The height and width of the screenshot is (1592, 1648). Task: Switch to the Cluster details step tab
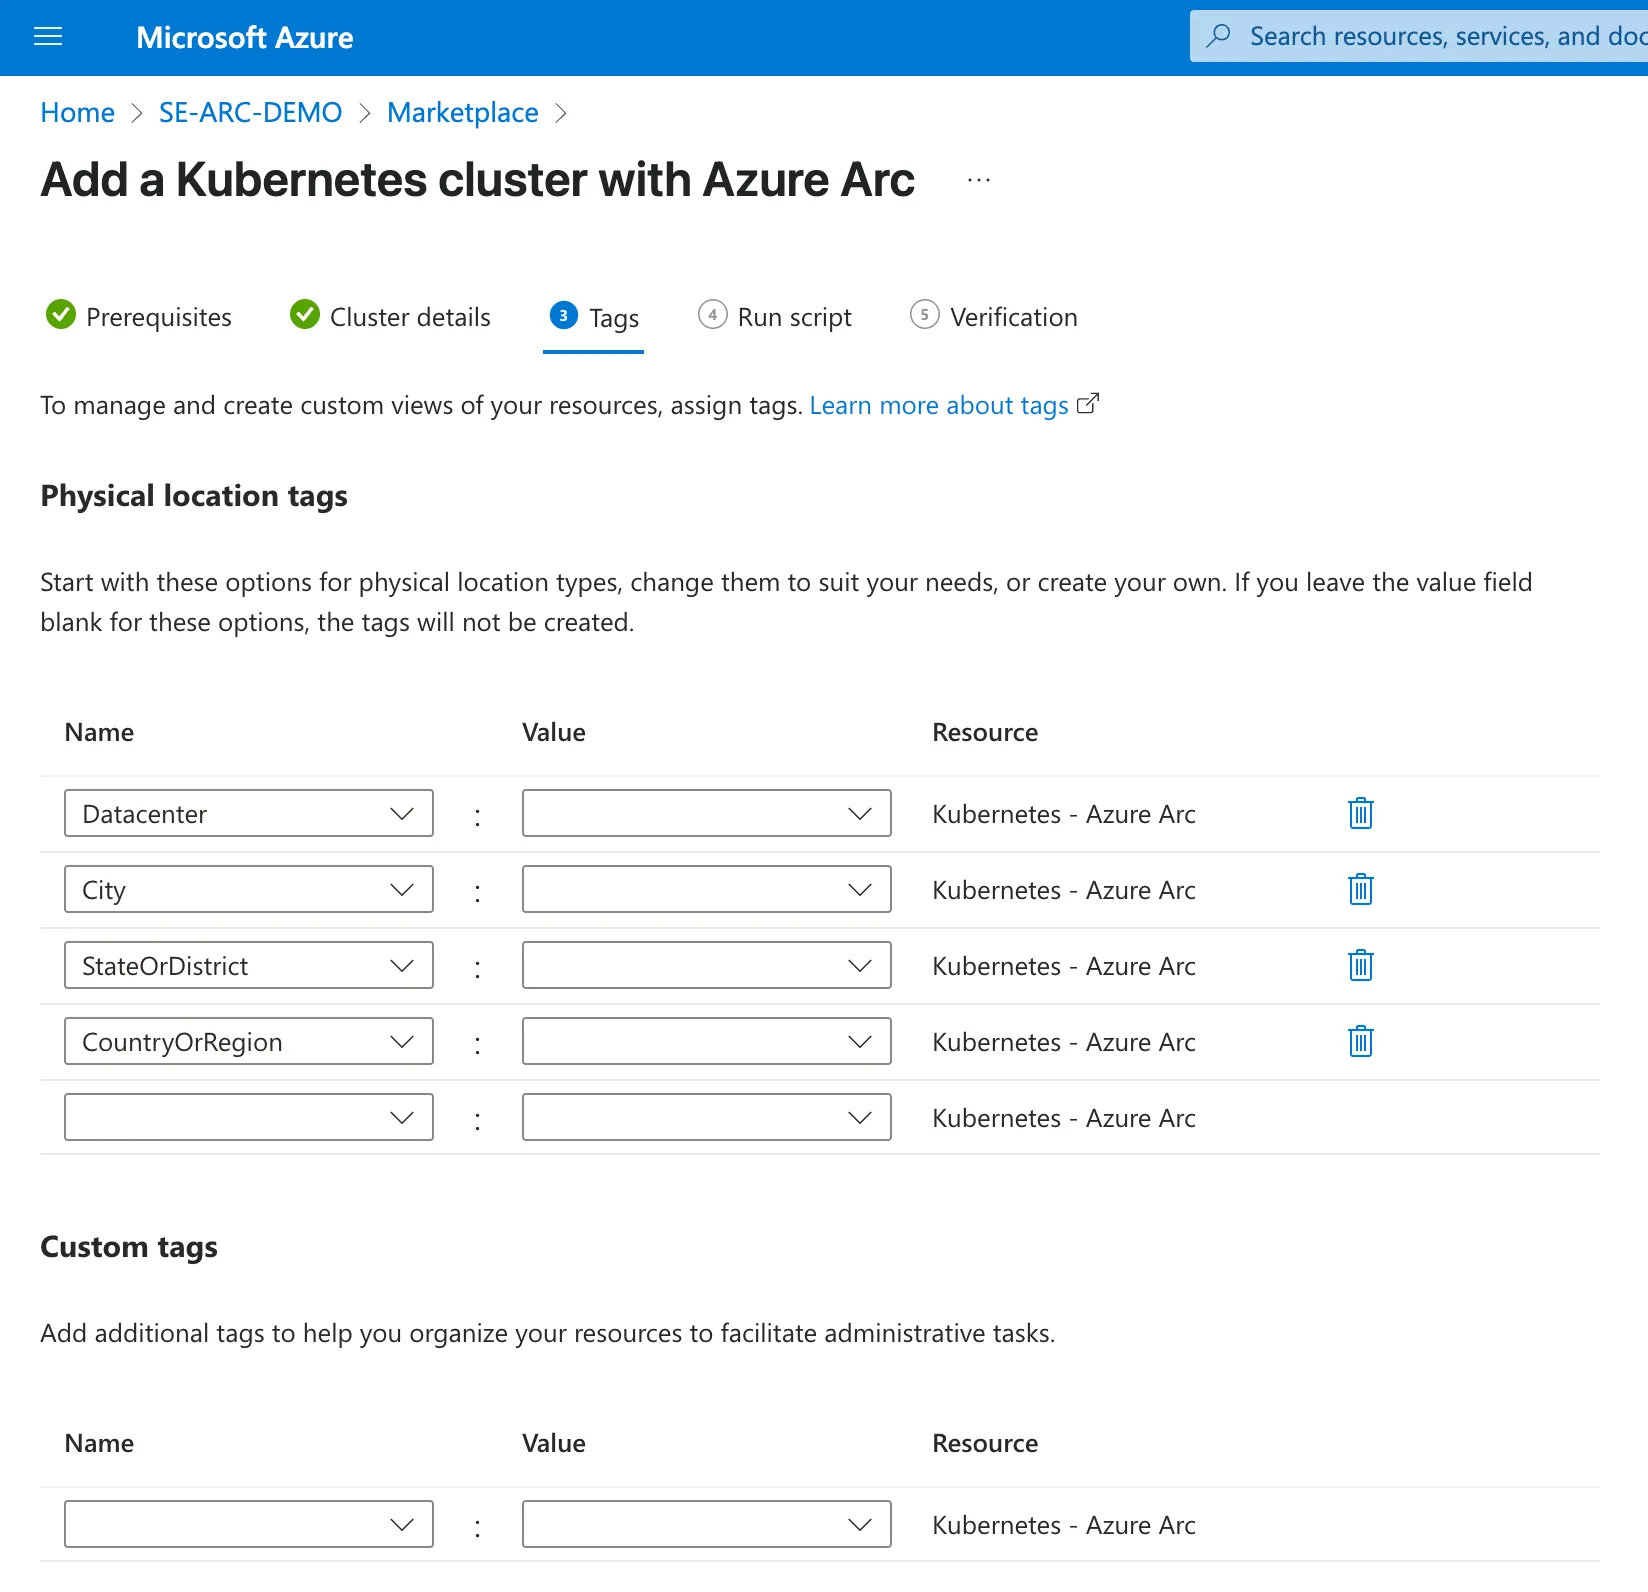click(x=390, y=317)
